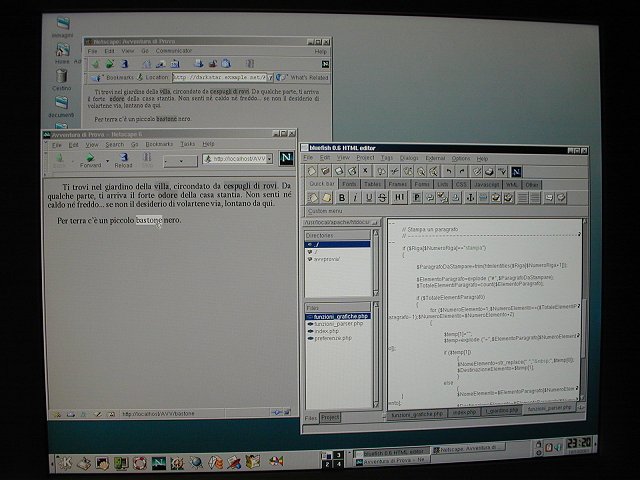Image resolution: width=640 pixels, height=480 pixels.
Task: Apply Strikethrough from the bluefish quick bar
Action: pos(382,198)
